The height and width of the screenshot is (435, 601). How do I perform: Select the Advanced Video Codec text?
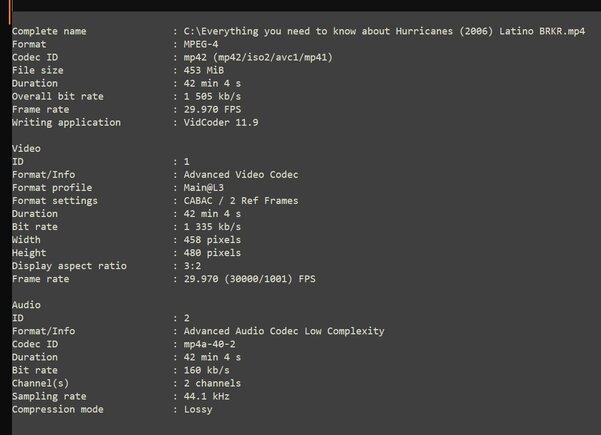(241, 174)
